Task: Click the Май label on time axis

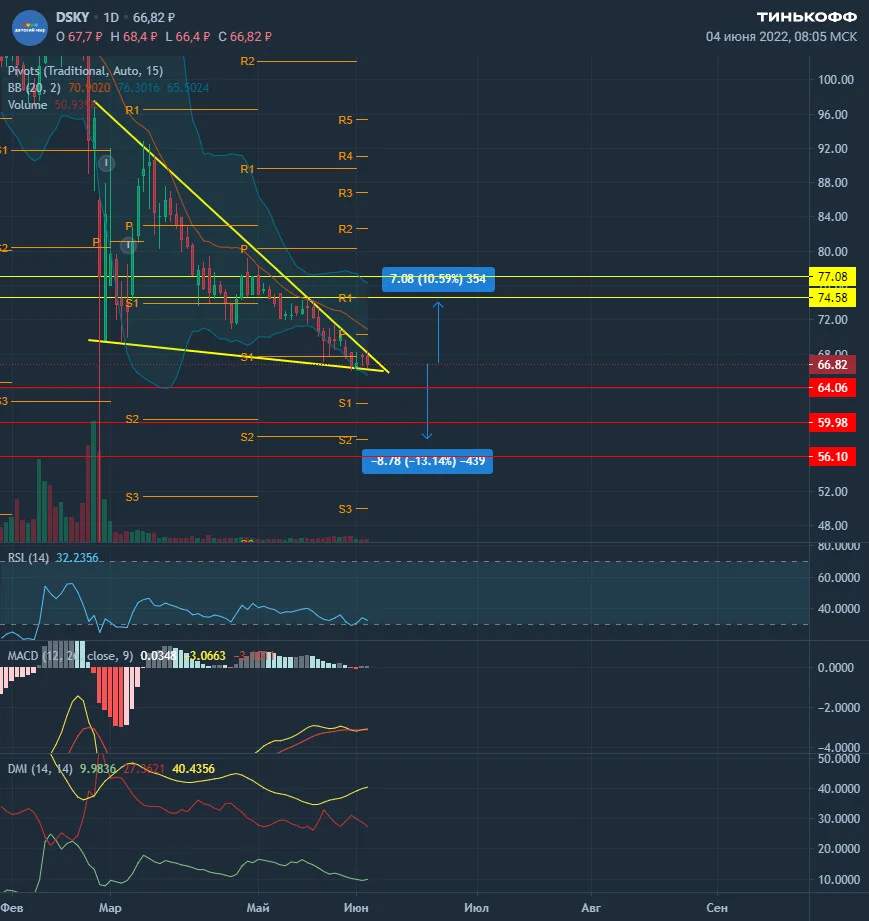Action: [258, 907]
